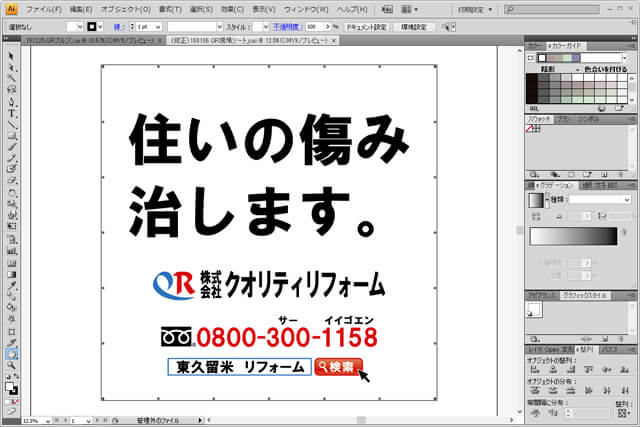
Task: Switch to the アピアランス panel tab
Action: click(542, 295)
